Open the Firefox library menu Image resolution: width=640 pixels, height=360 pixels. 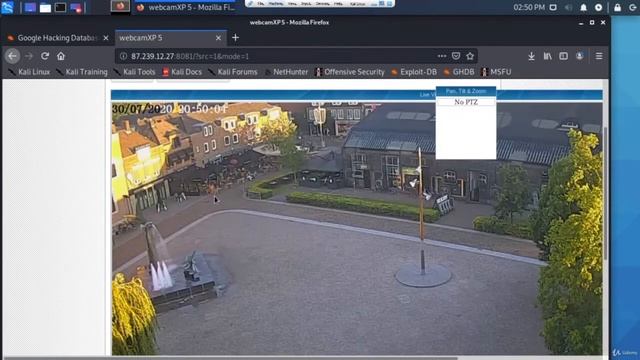point(548,56)
